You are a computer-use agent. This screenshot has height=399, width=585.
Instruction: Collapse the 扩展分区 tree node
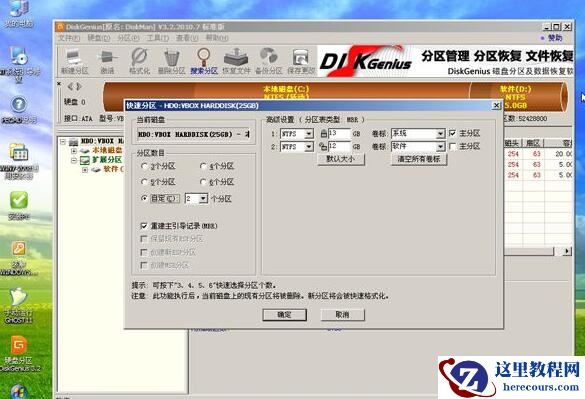tap(74, 160)
